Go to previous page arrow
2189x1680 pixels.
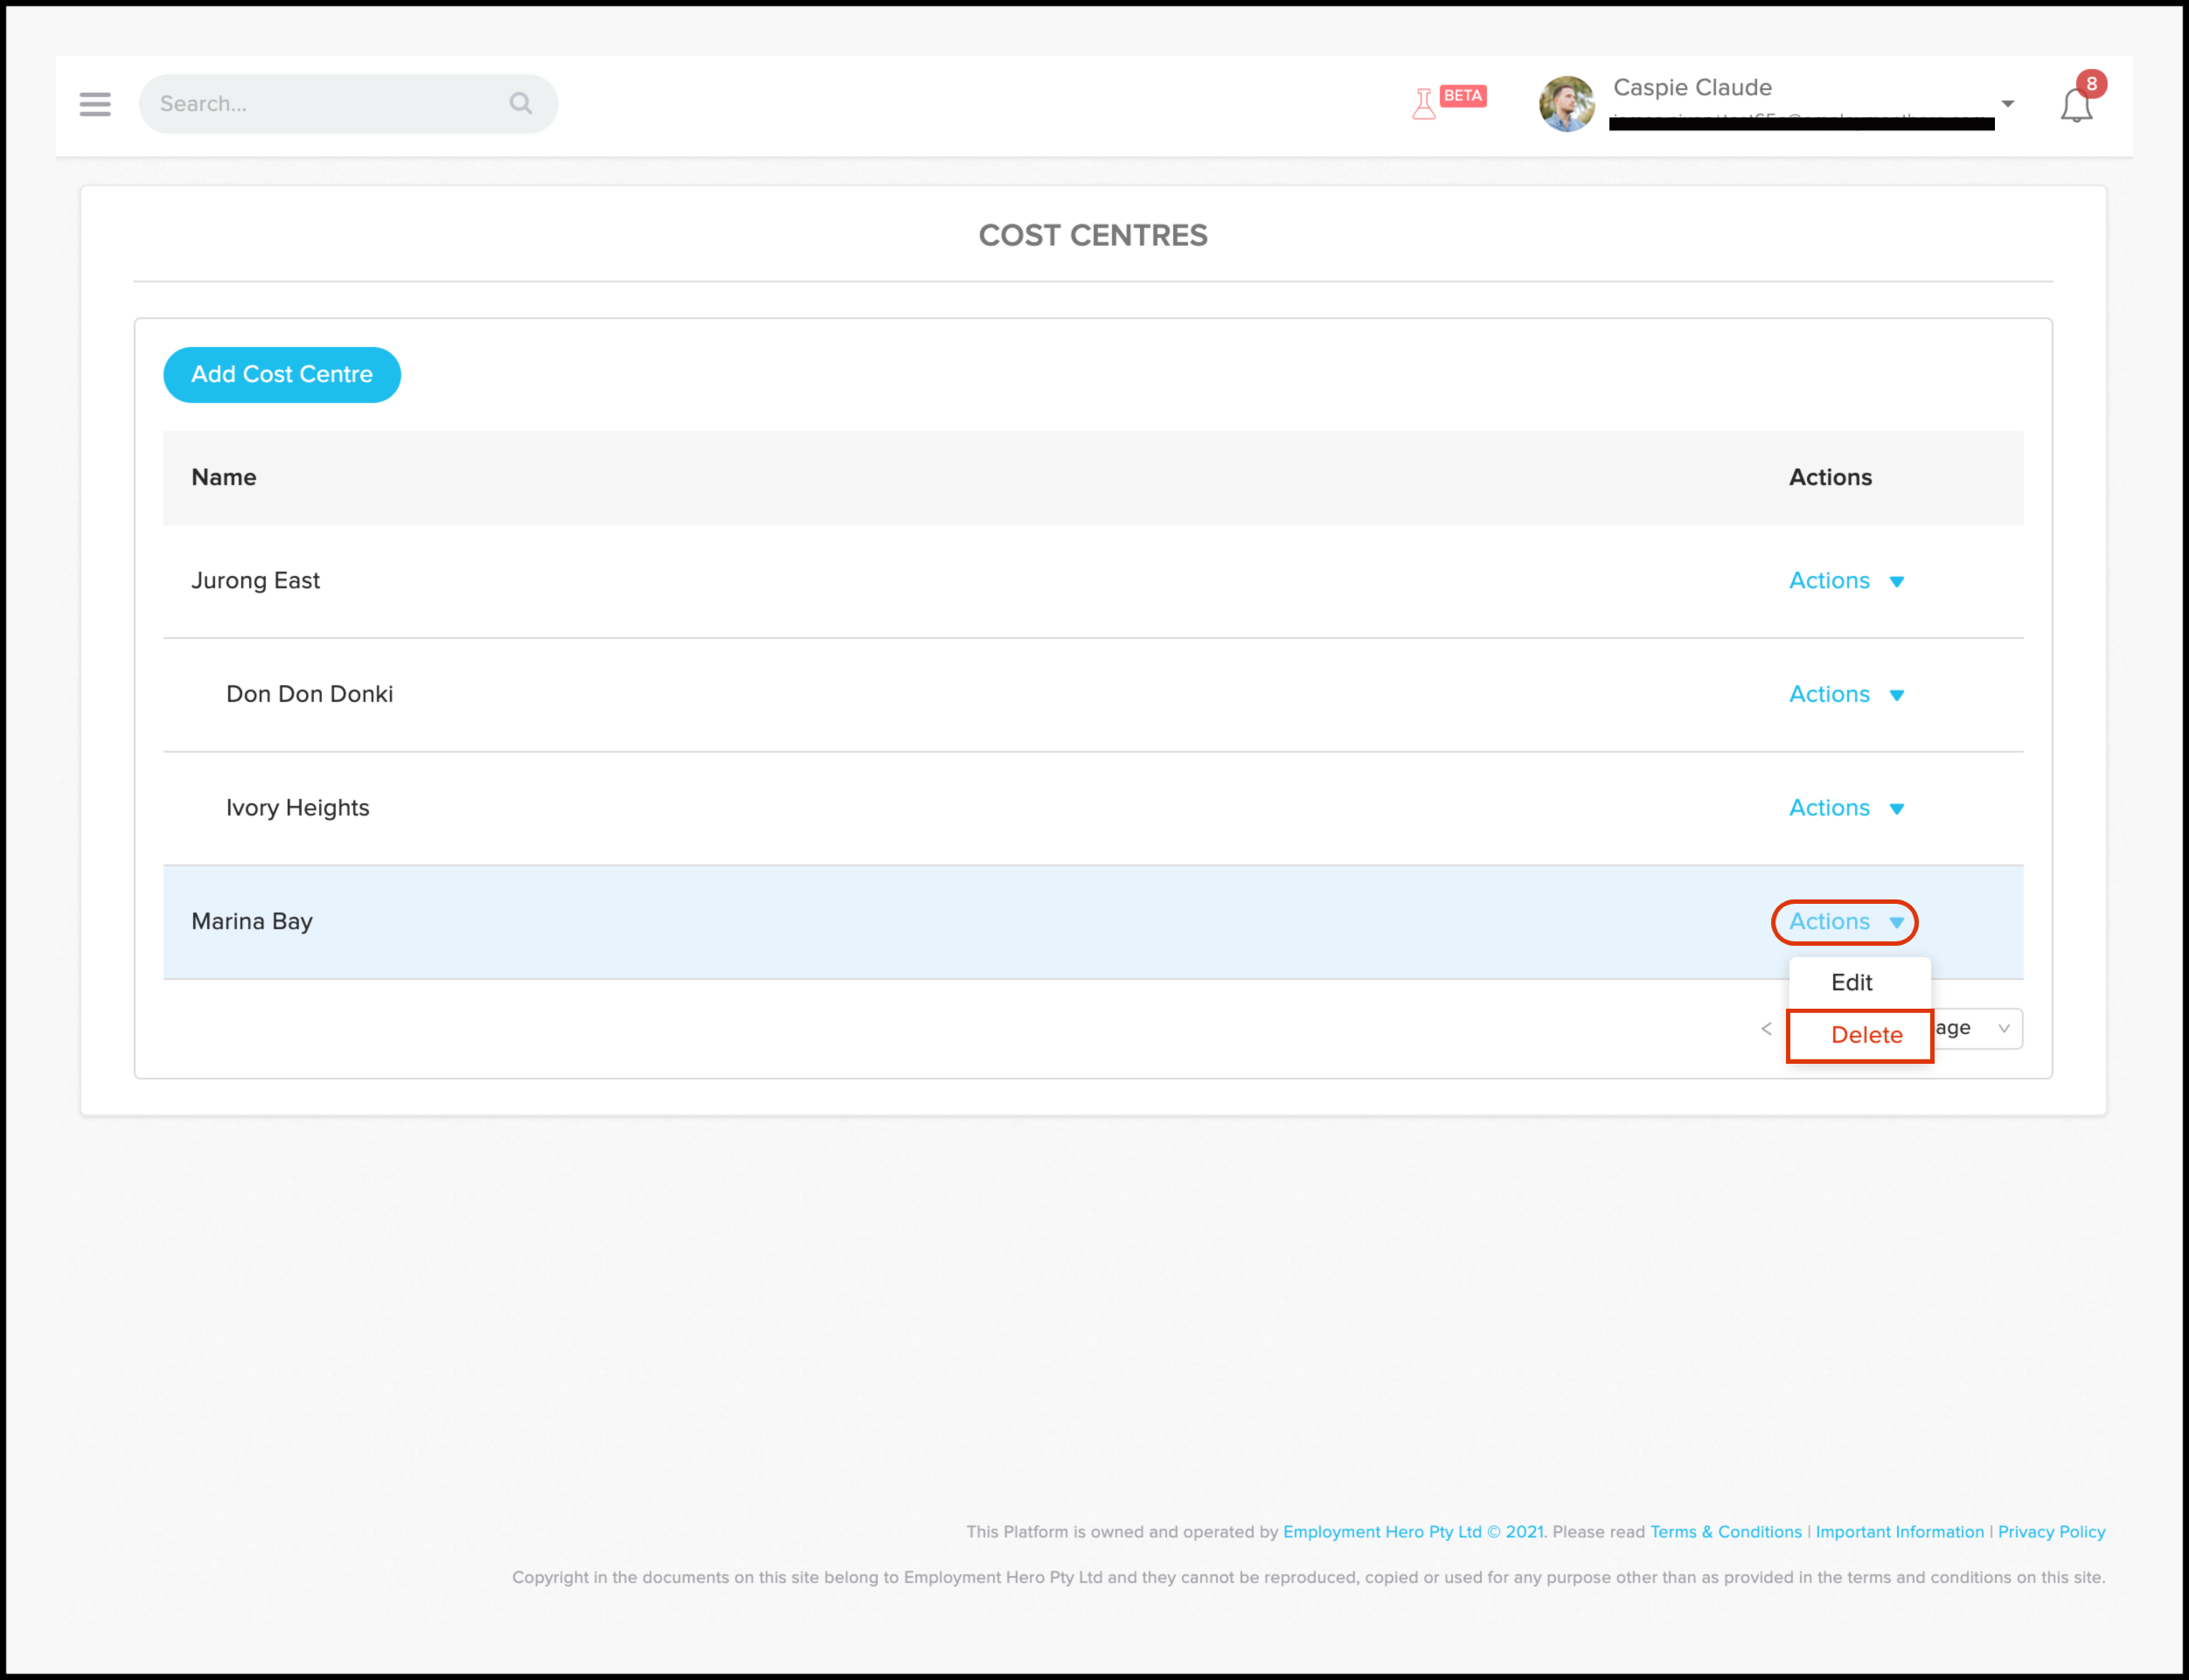click(x=1766, y=1029)
